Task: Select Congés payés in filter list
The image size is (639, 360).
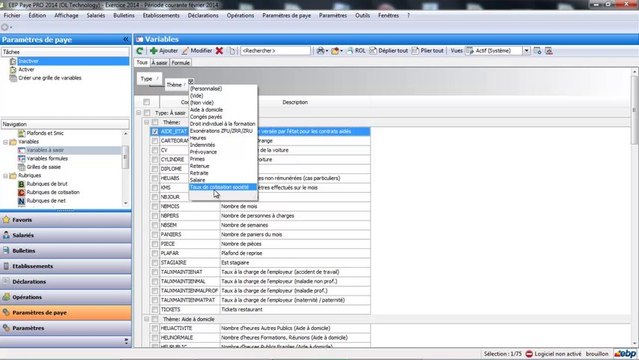Action: pos(223,117)
